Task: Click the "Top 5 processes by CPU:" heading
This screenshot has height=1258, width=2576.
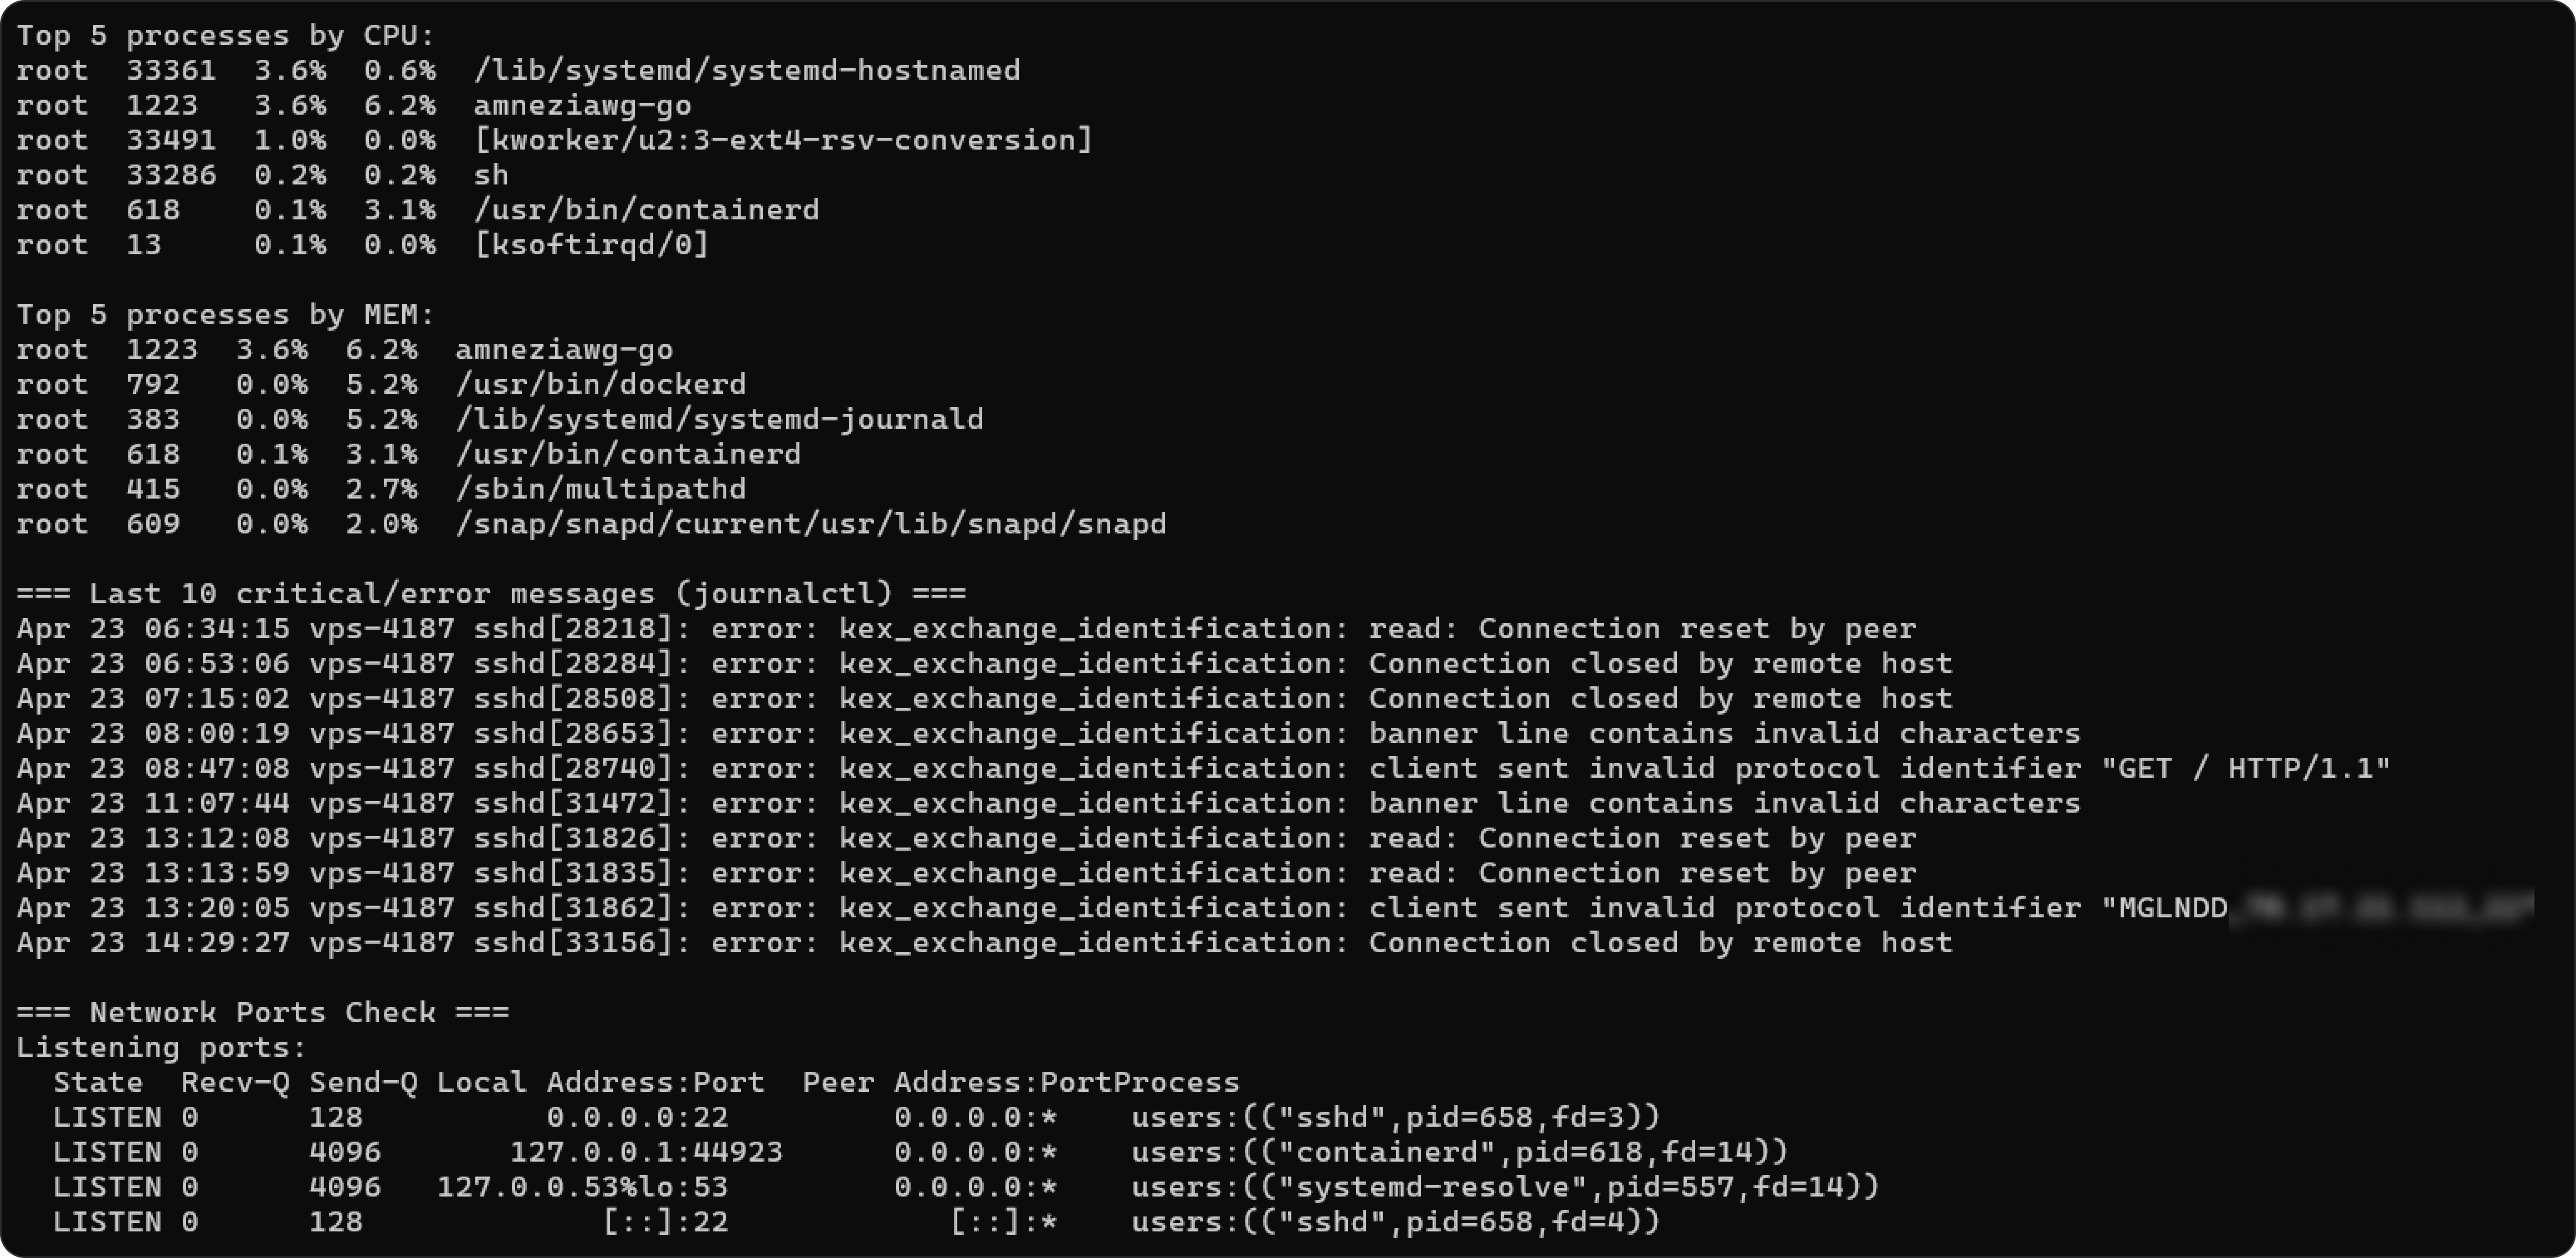Action: 225,36
